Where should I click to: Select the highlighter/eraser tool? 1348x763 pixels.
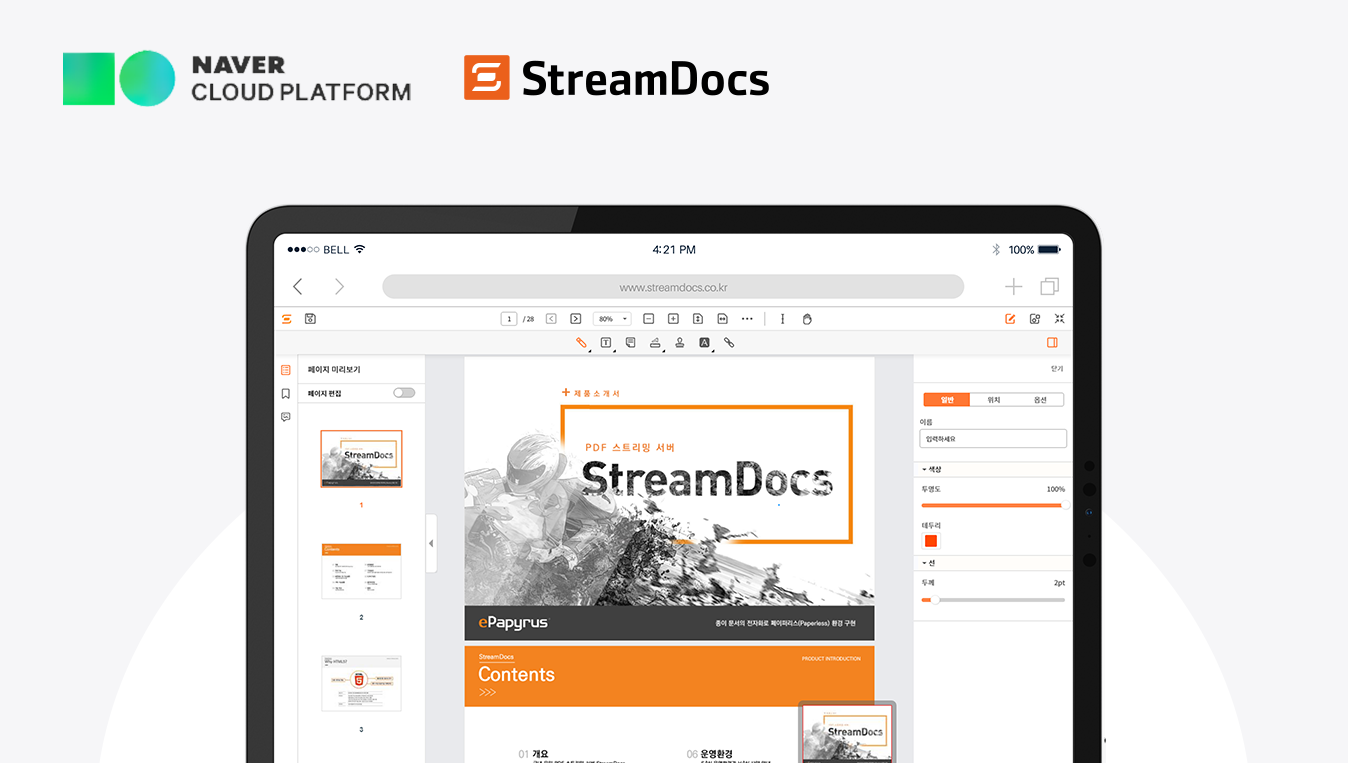(x=655, y=343)
